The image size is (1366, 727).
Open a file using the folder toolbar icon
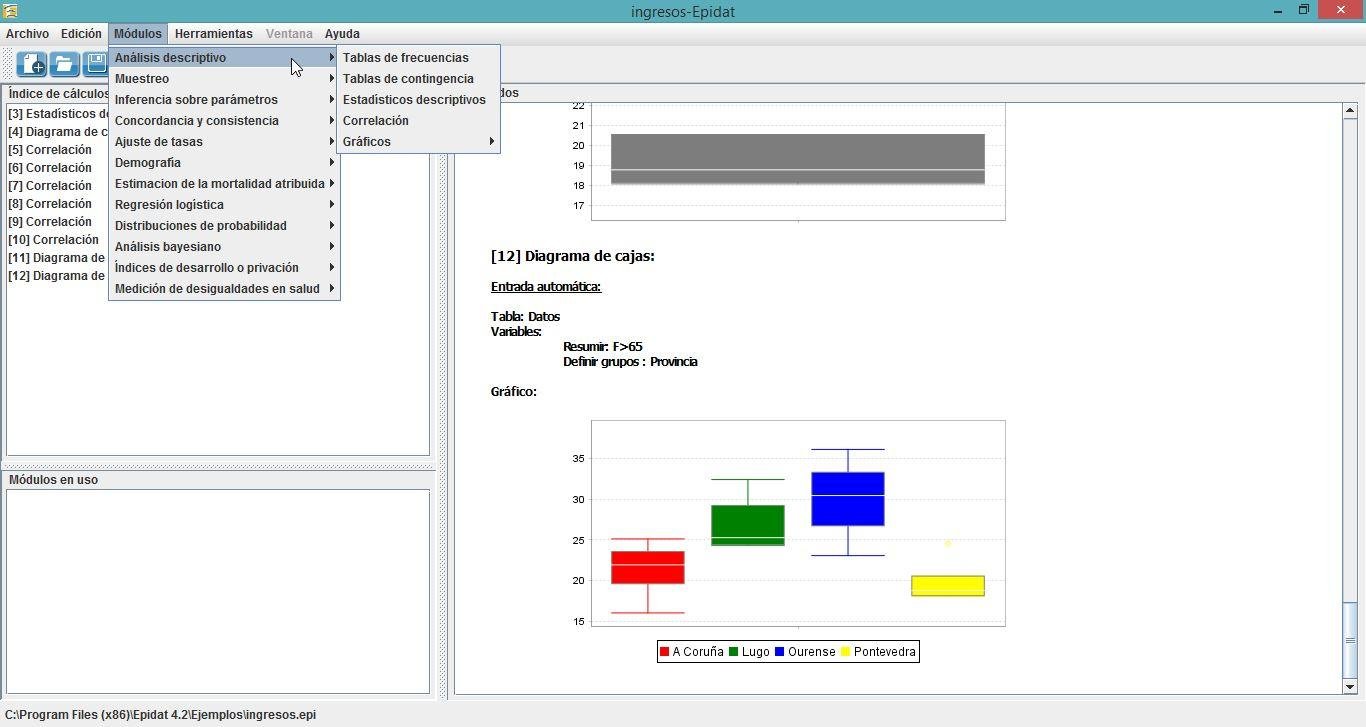pyautogui.click(x=63, y=63)
